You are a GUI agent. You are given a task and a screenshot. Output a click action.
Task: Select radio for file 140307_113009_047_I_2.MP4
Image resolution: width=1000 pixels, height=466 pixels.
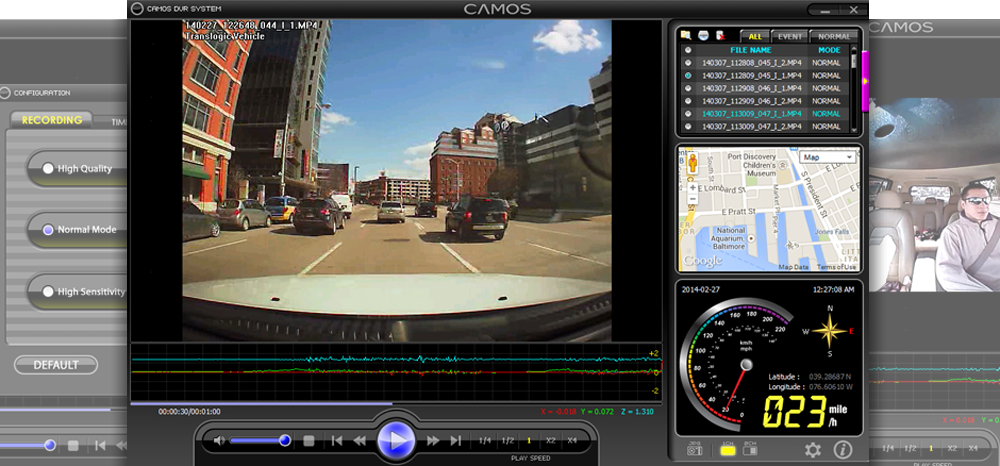pyautogui.click(x=688, y=126)
